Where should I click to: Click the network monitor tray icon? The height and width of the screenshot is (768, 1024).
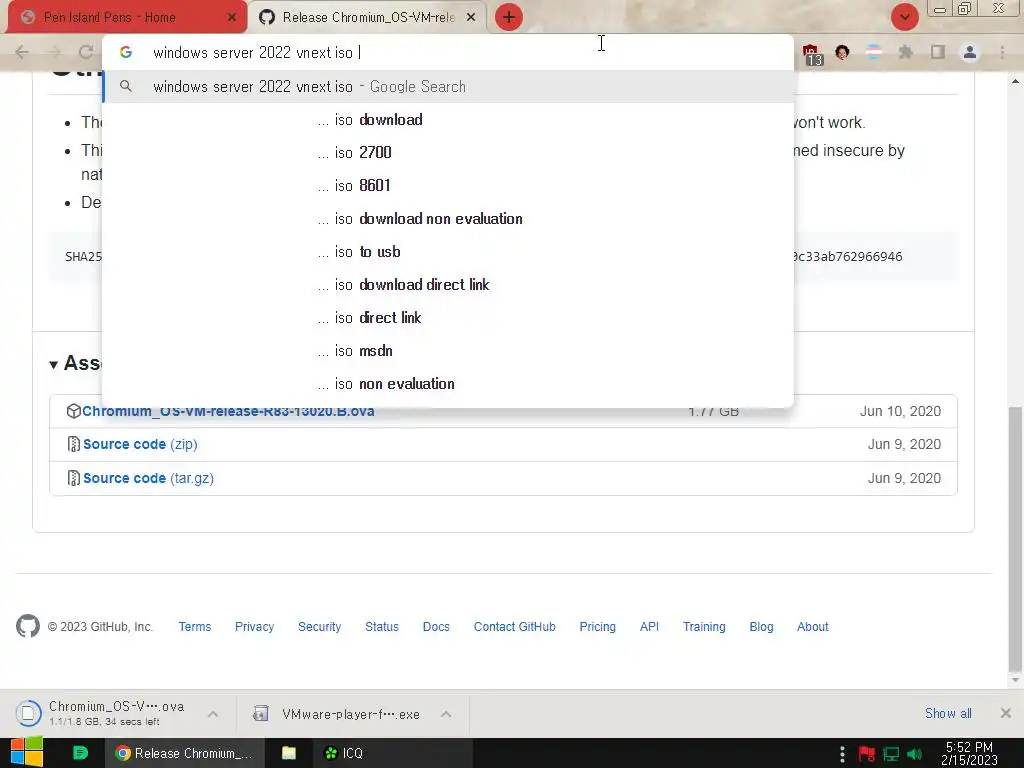click(891, 754)
